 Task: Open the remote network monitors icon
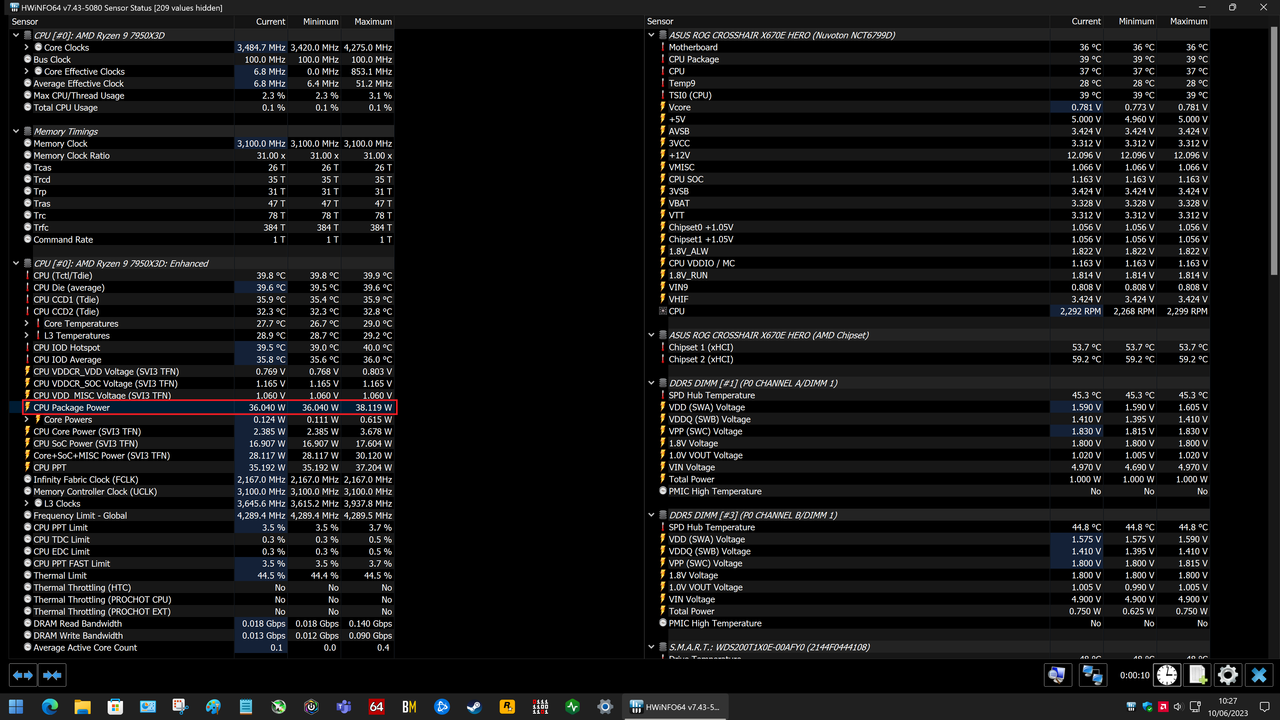[1092, 676]
